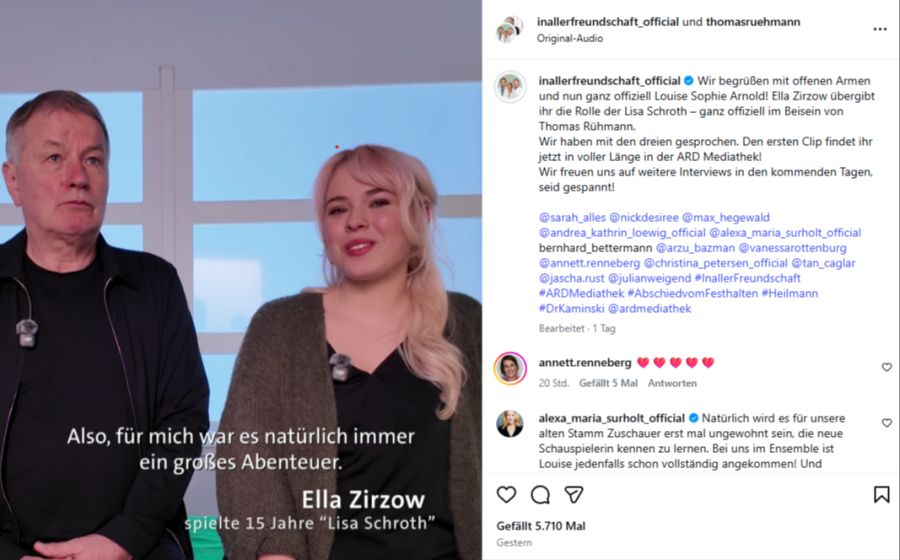The image size is (900, 560).
Task: Visit thomasruehmann's profile from the header
Action: (x=752, y=22)
